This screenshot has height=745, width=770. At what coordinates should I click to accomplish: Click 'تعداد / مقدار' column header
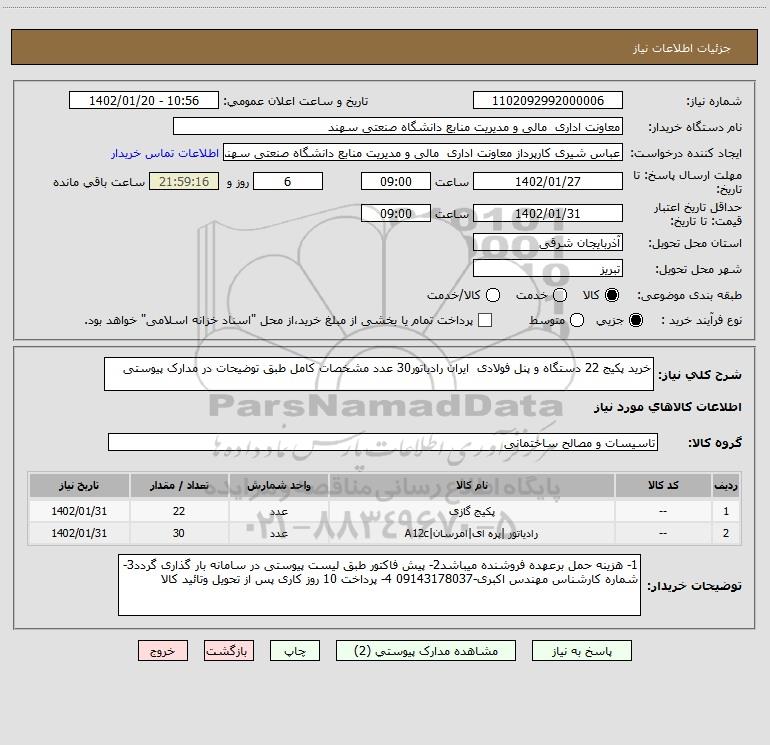pyautogui.click(x=179, y=485)
